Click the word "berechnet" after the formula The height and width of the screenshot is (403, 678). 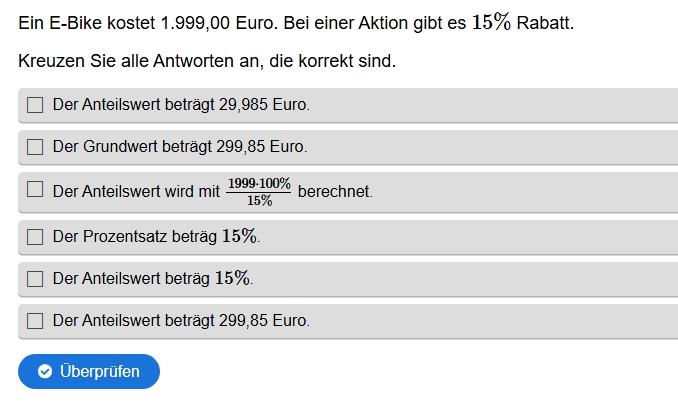coord(334,191)
